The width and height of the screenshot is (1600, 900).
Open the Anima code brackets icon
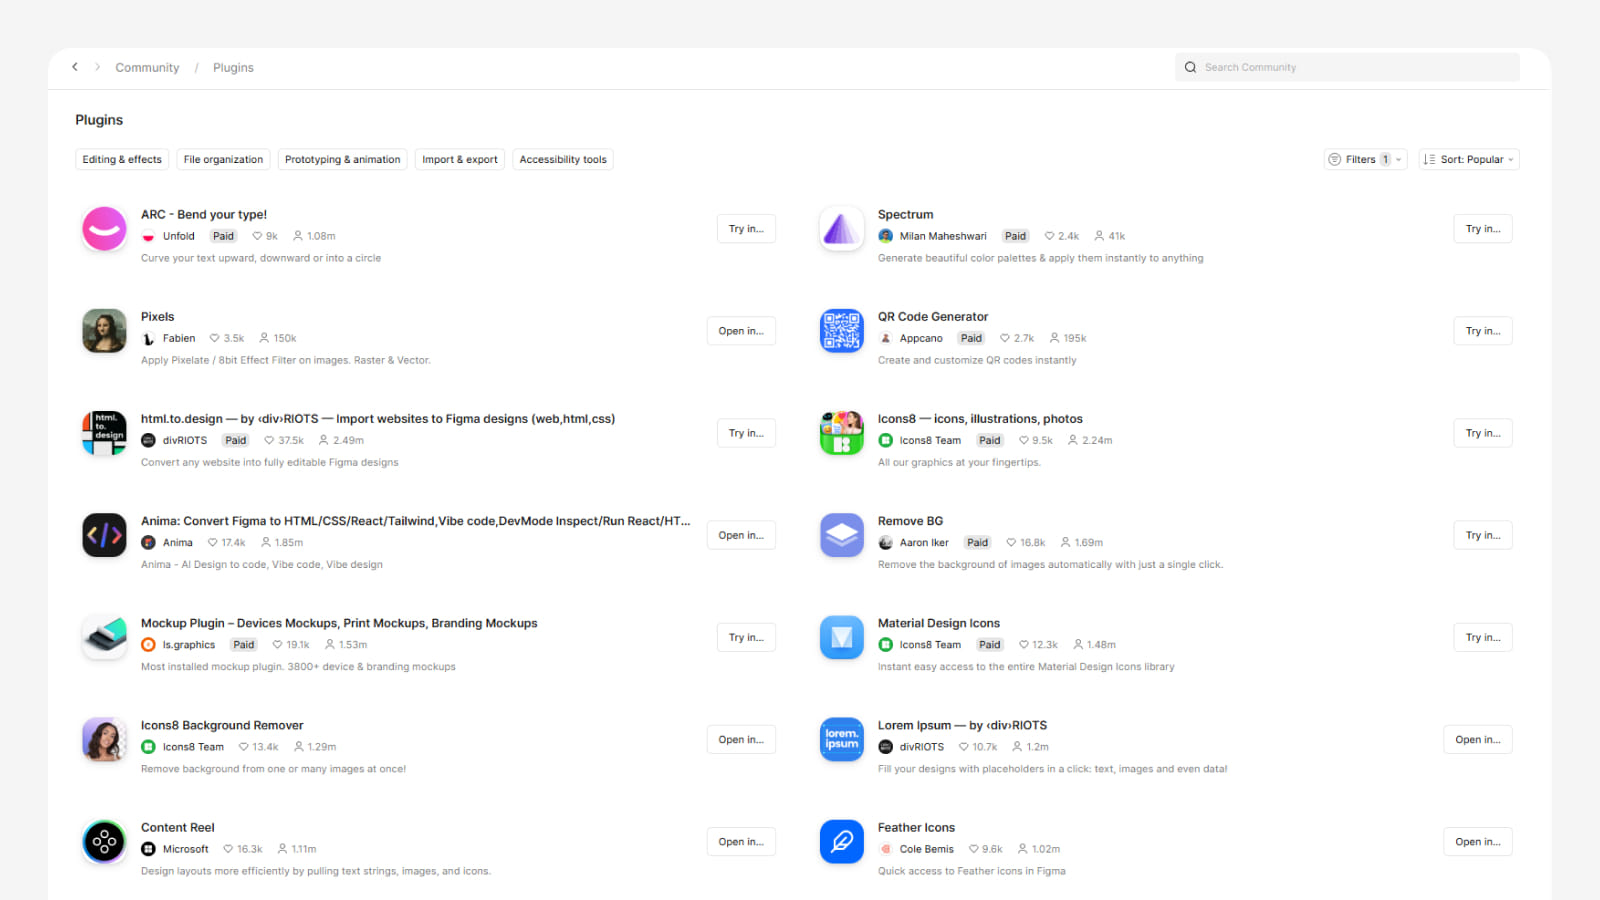104,535
